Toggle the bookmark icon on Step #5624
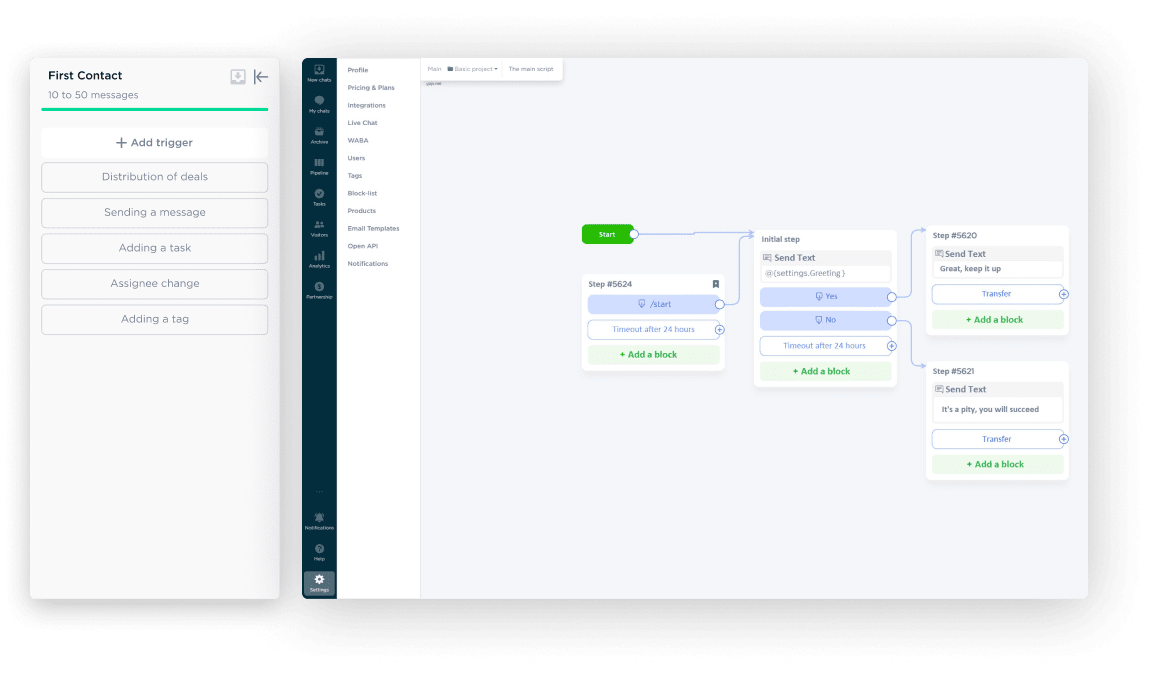1154x673 pixels. point(715,284)
